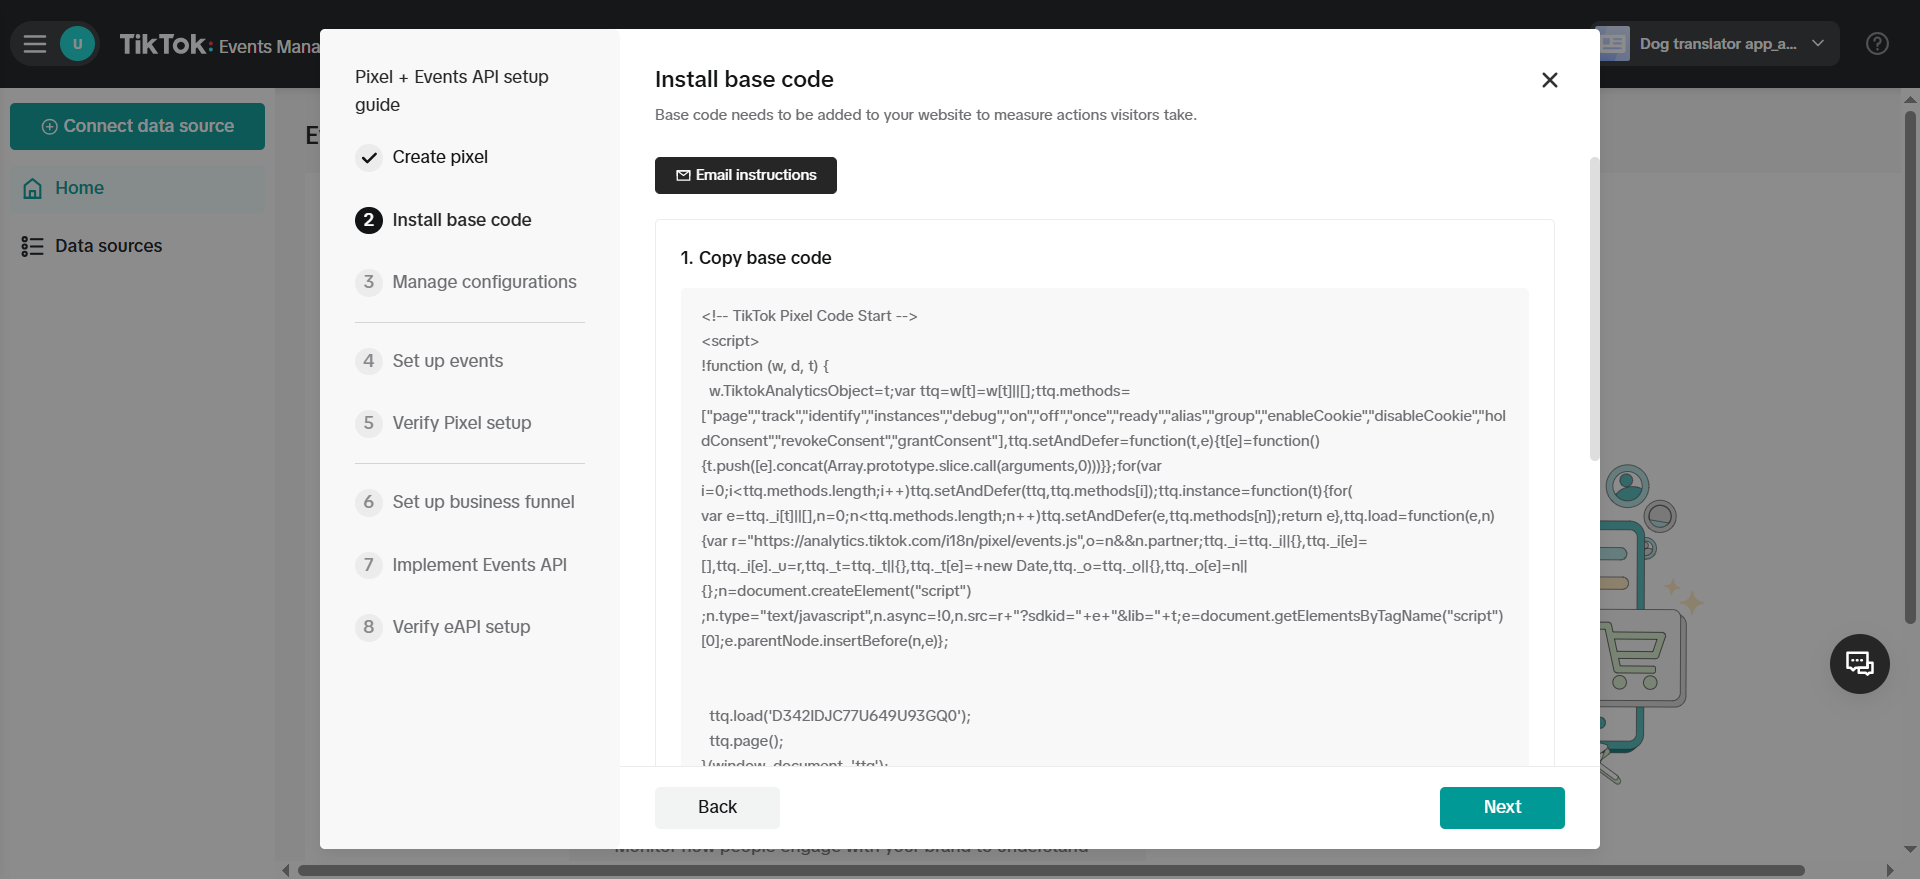Click 'Pixel + Events API setup guide' title
The image size is (1920, 879).
coord(452,91)
